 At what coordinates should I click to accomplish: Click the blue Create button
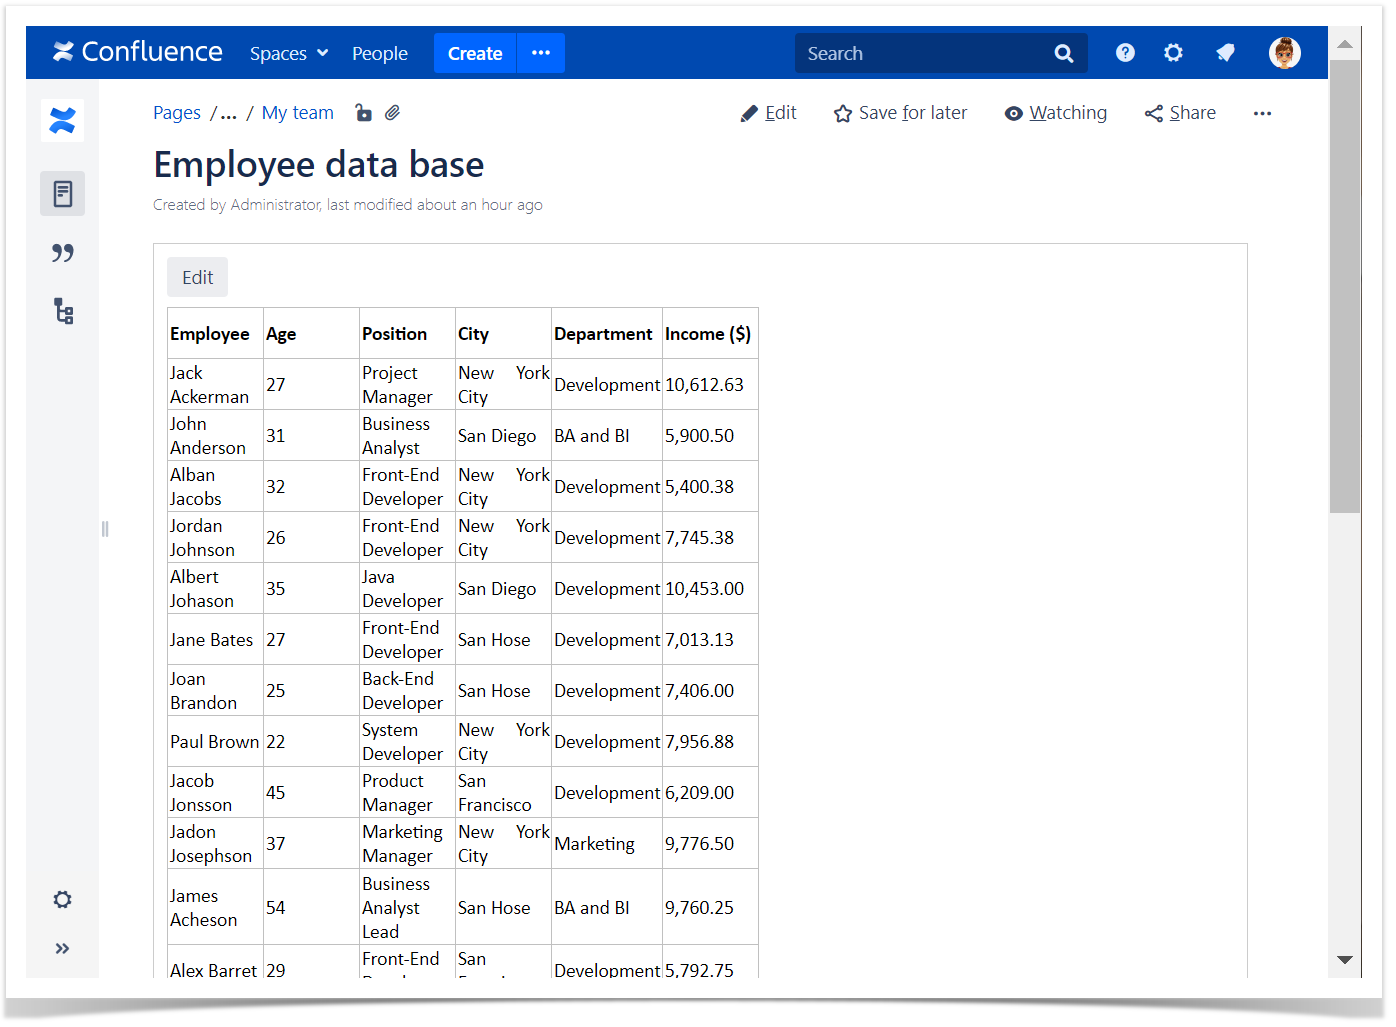coord(475,53)
